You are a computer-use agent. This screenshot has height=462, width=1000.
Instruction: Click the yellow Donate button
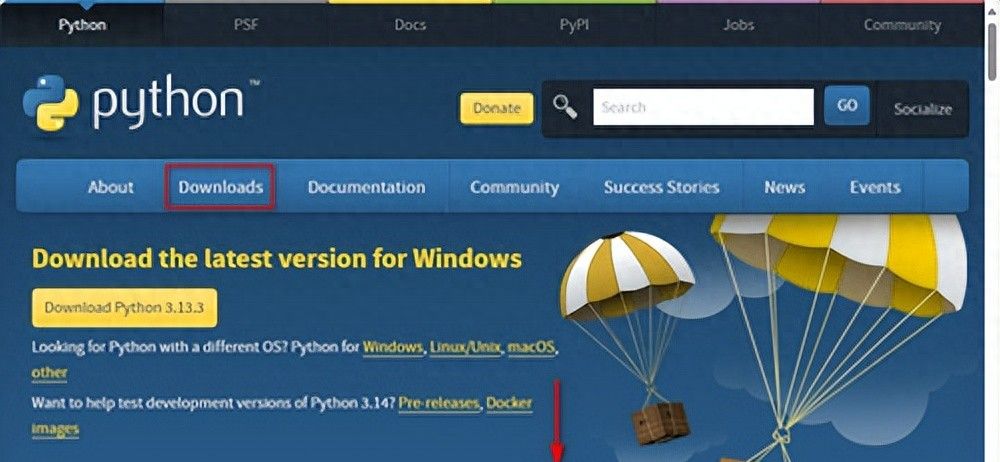(497, 108)
